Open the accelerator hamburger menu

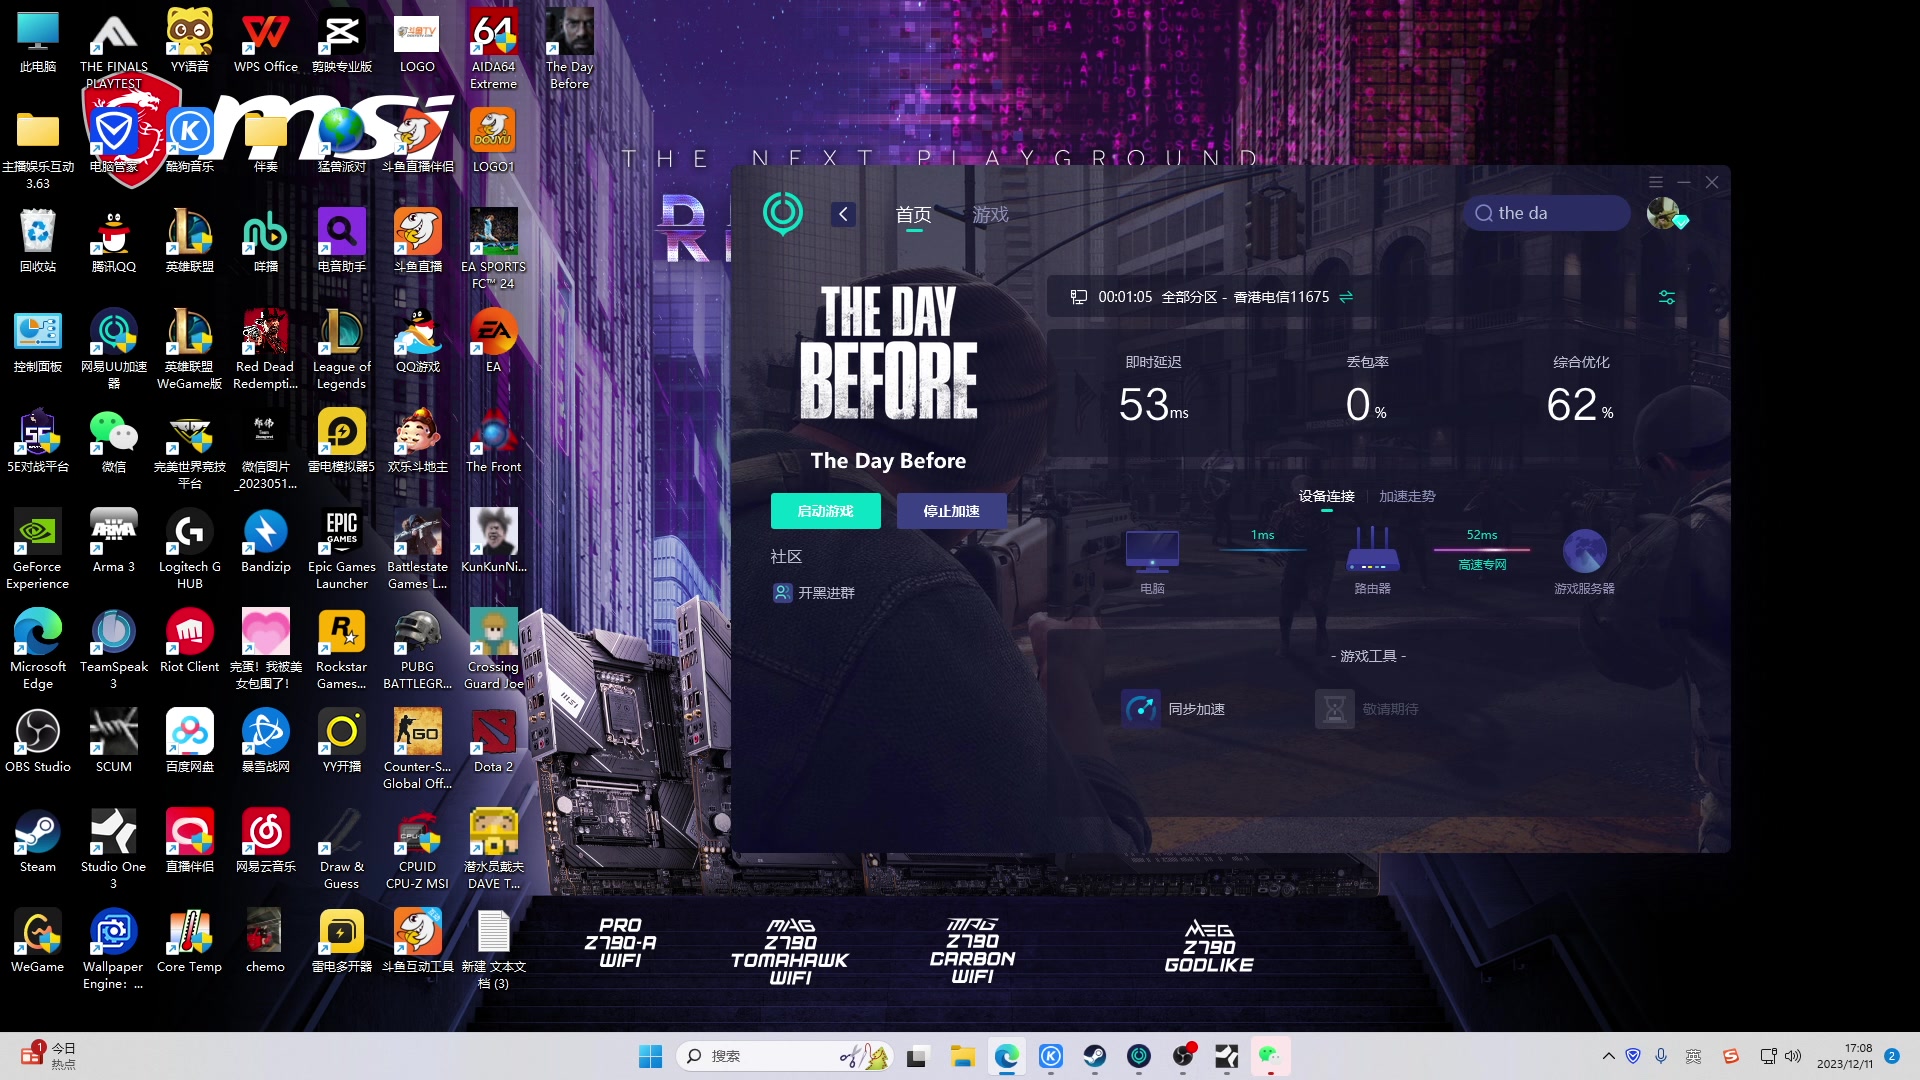(1656, 182)
